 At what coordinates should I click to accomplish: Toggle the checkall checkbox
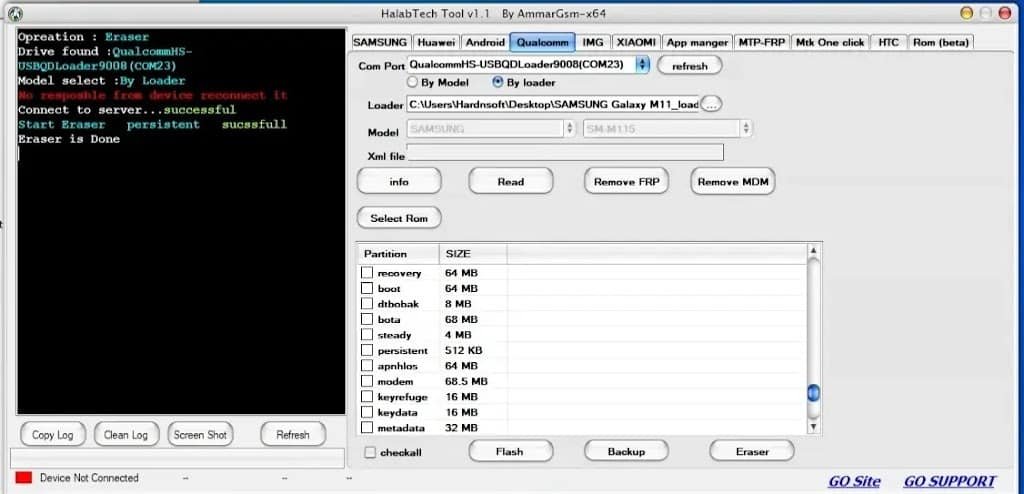[370, 452]
